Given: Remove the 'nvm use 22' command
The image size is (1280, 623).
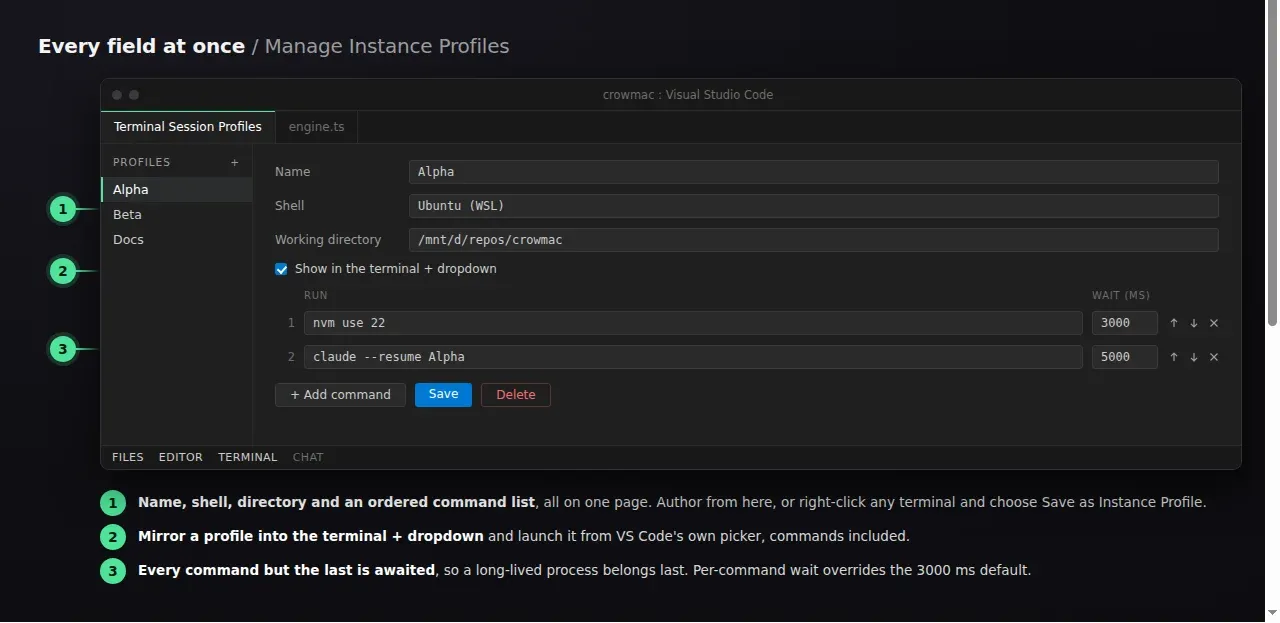Looking at the screenshot, I should 1214,323.
